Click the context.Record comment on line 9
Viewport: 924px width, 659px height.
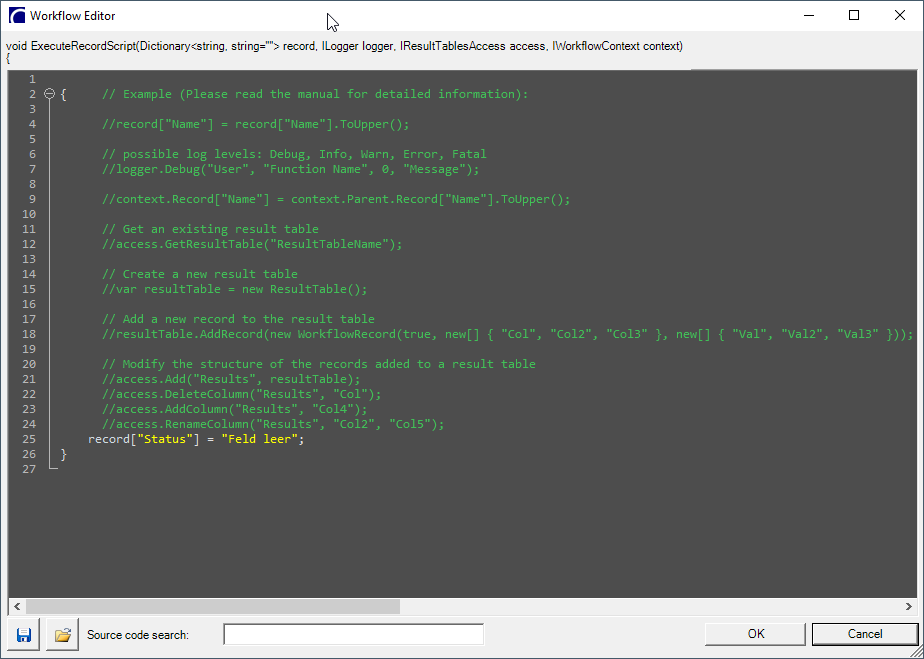[x=336, y=199]
